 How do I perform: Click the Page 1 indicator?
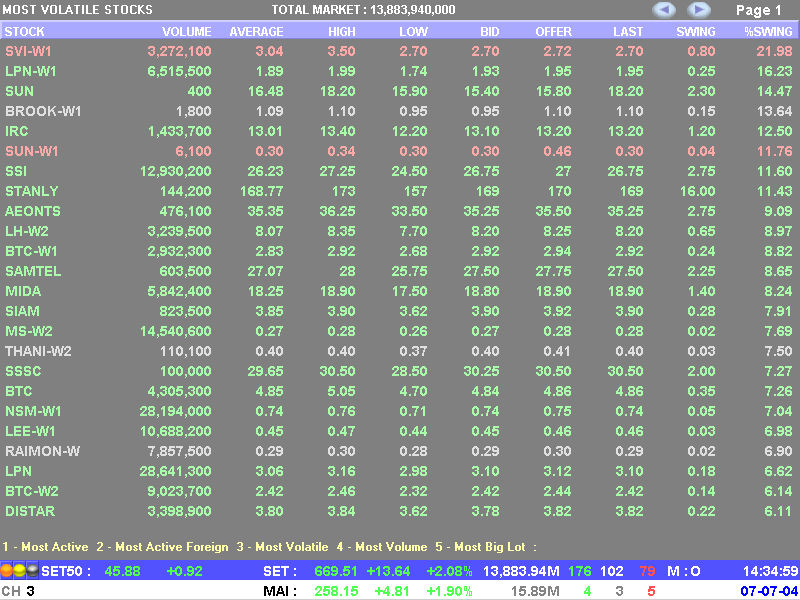(758, 10)
